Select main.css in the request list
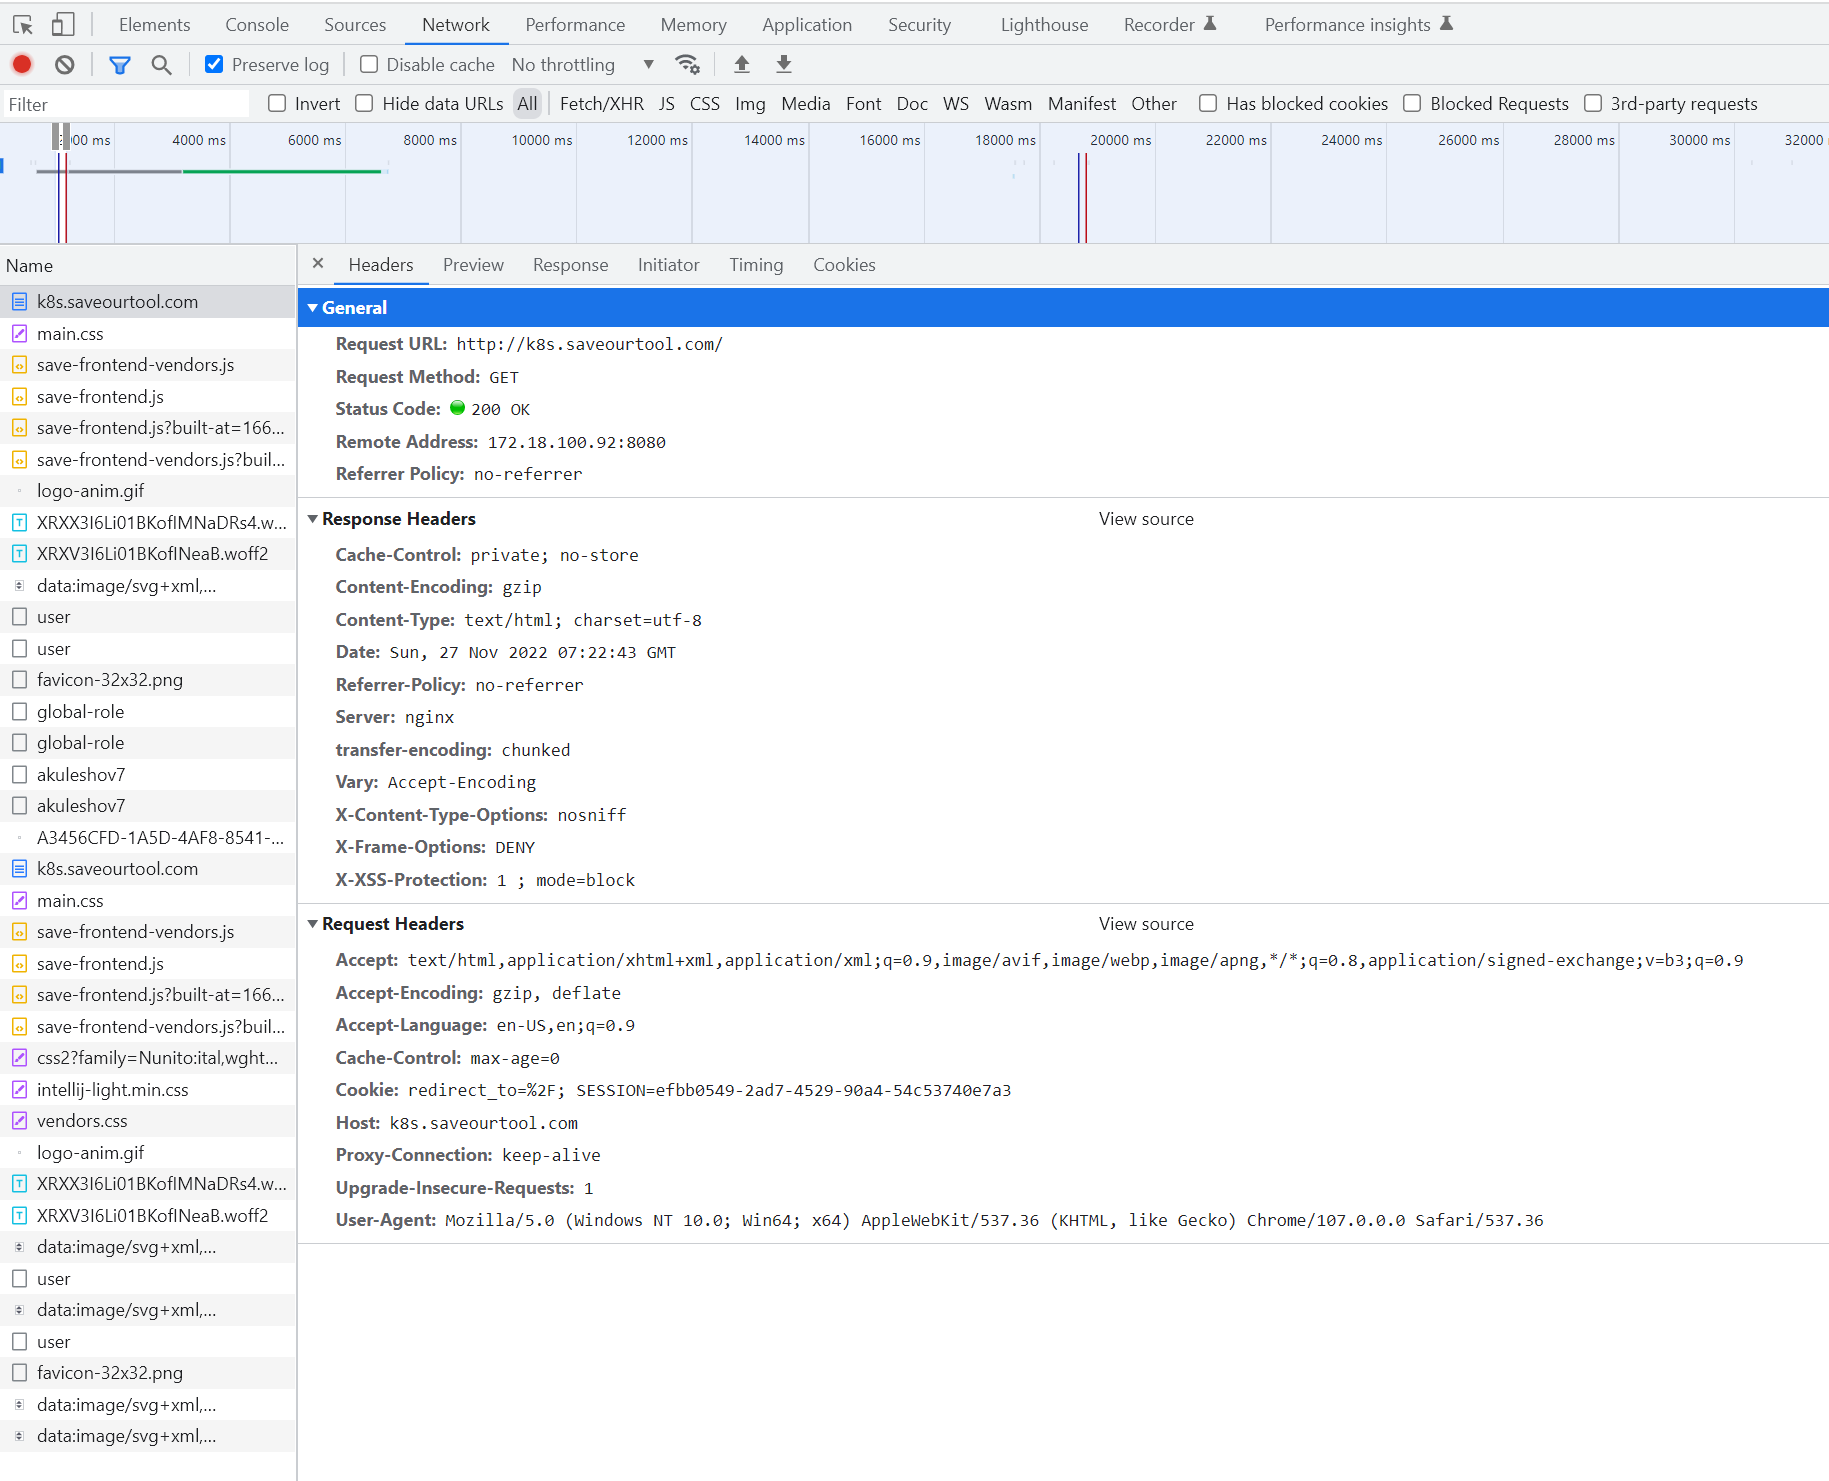The height and width of the screenshot is (1481, 1829). [70, 333]
